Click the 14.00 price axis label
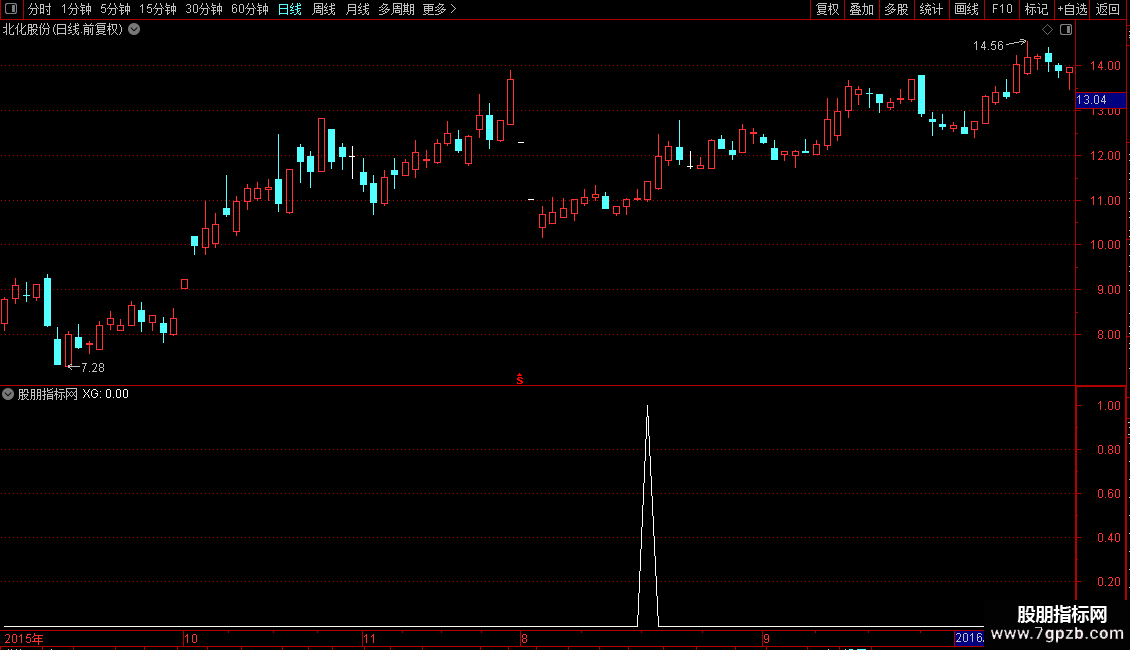The width and height of the screenshot is (1130, 650). [x=1105, y=66]
